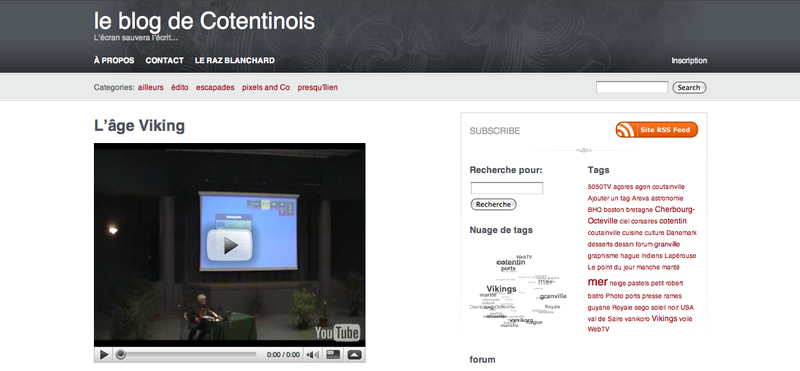Click the Photo tag
This screenshot has height=371, width=800.
[x=615, y=296]
